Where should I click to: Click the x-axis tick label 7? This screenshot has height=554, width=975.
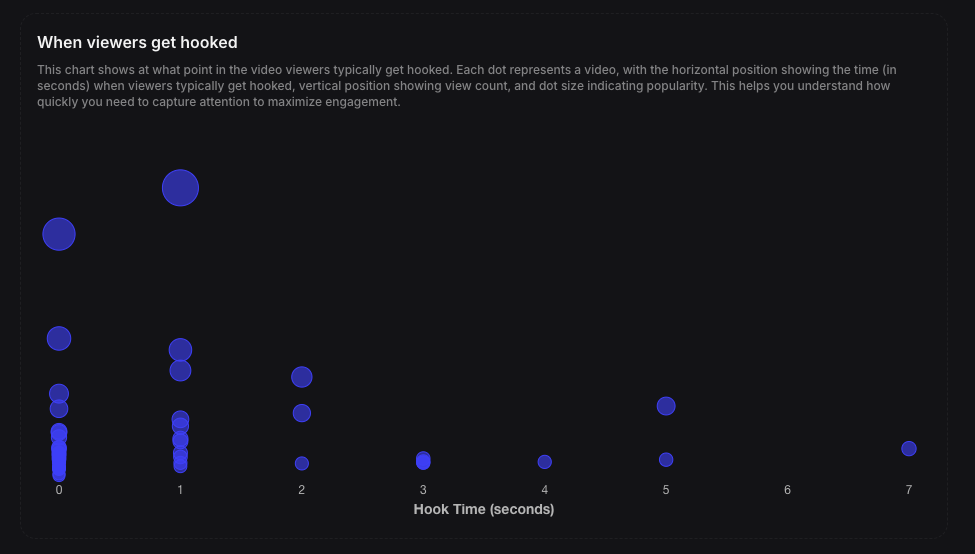(909, 490)
